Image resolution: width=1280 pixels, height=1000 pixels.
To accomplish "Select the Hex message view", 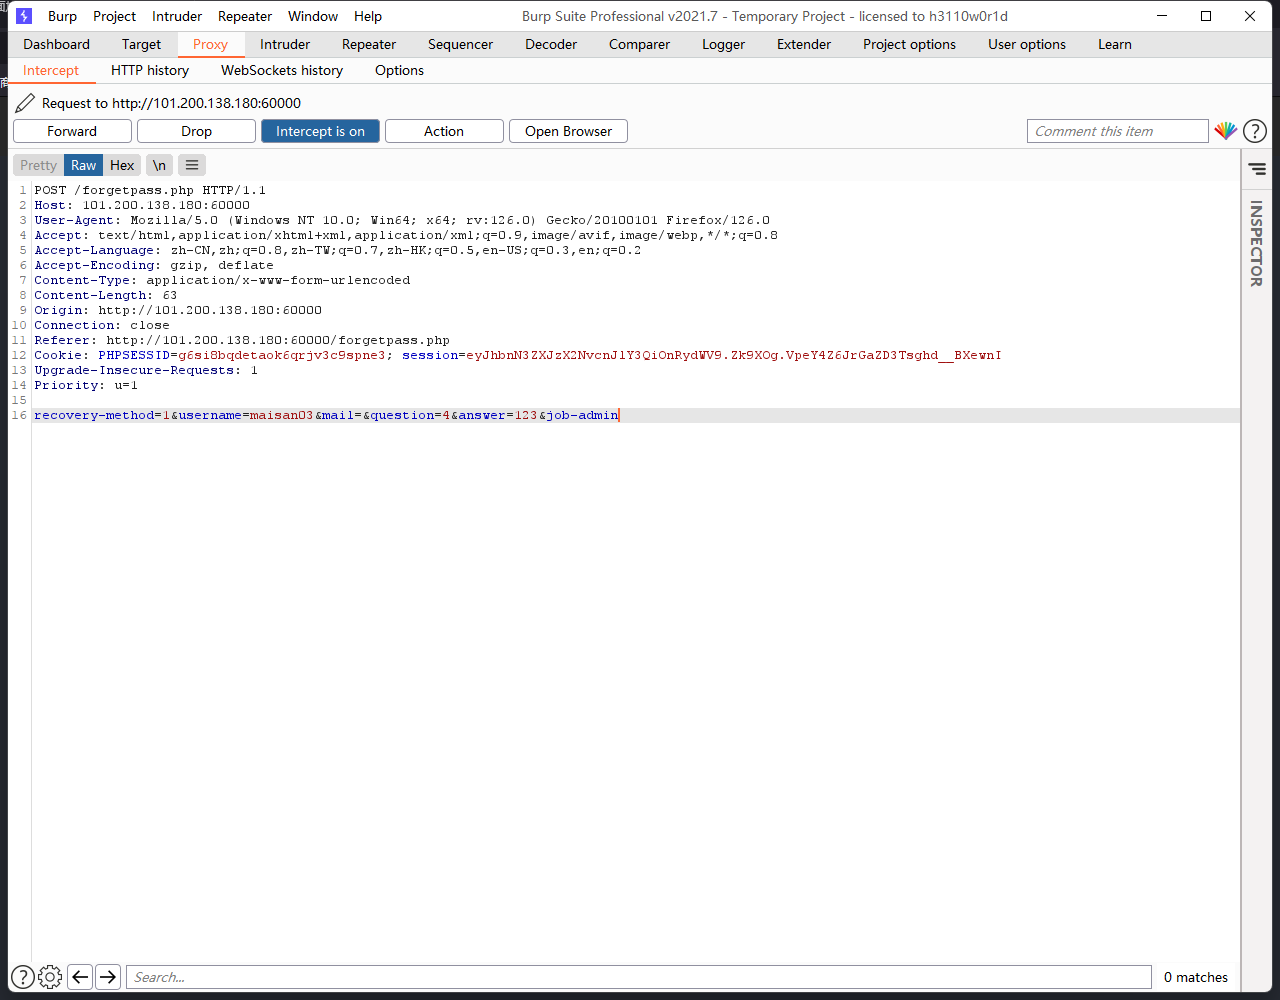I will pos(122,165).
